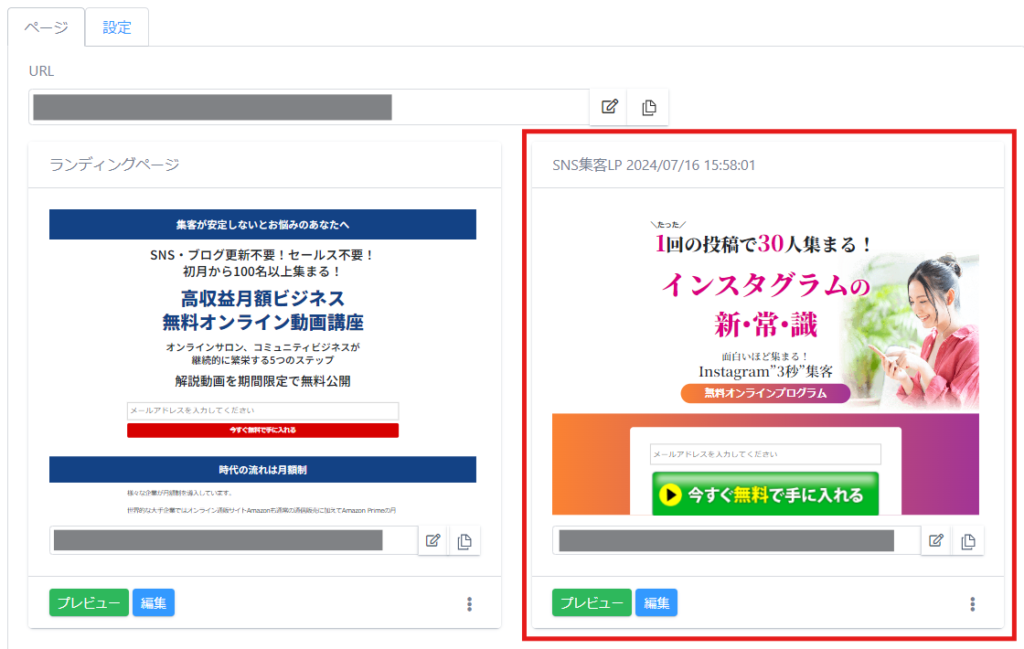
Task: Click the 編集 button for SNS集客LP
Action: pos(656,602)
